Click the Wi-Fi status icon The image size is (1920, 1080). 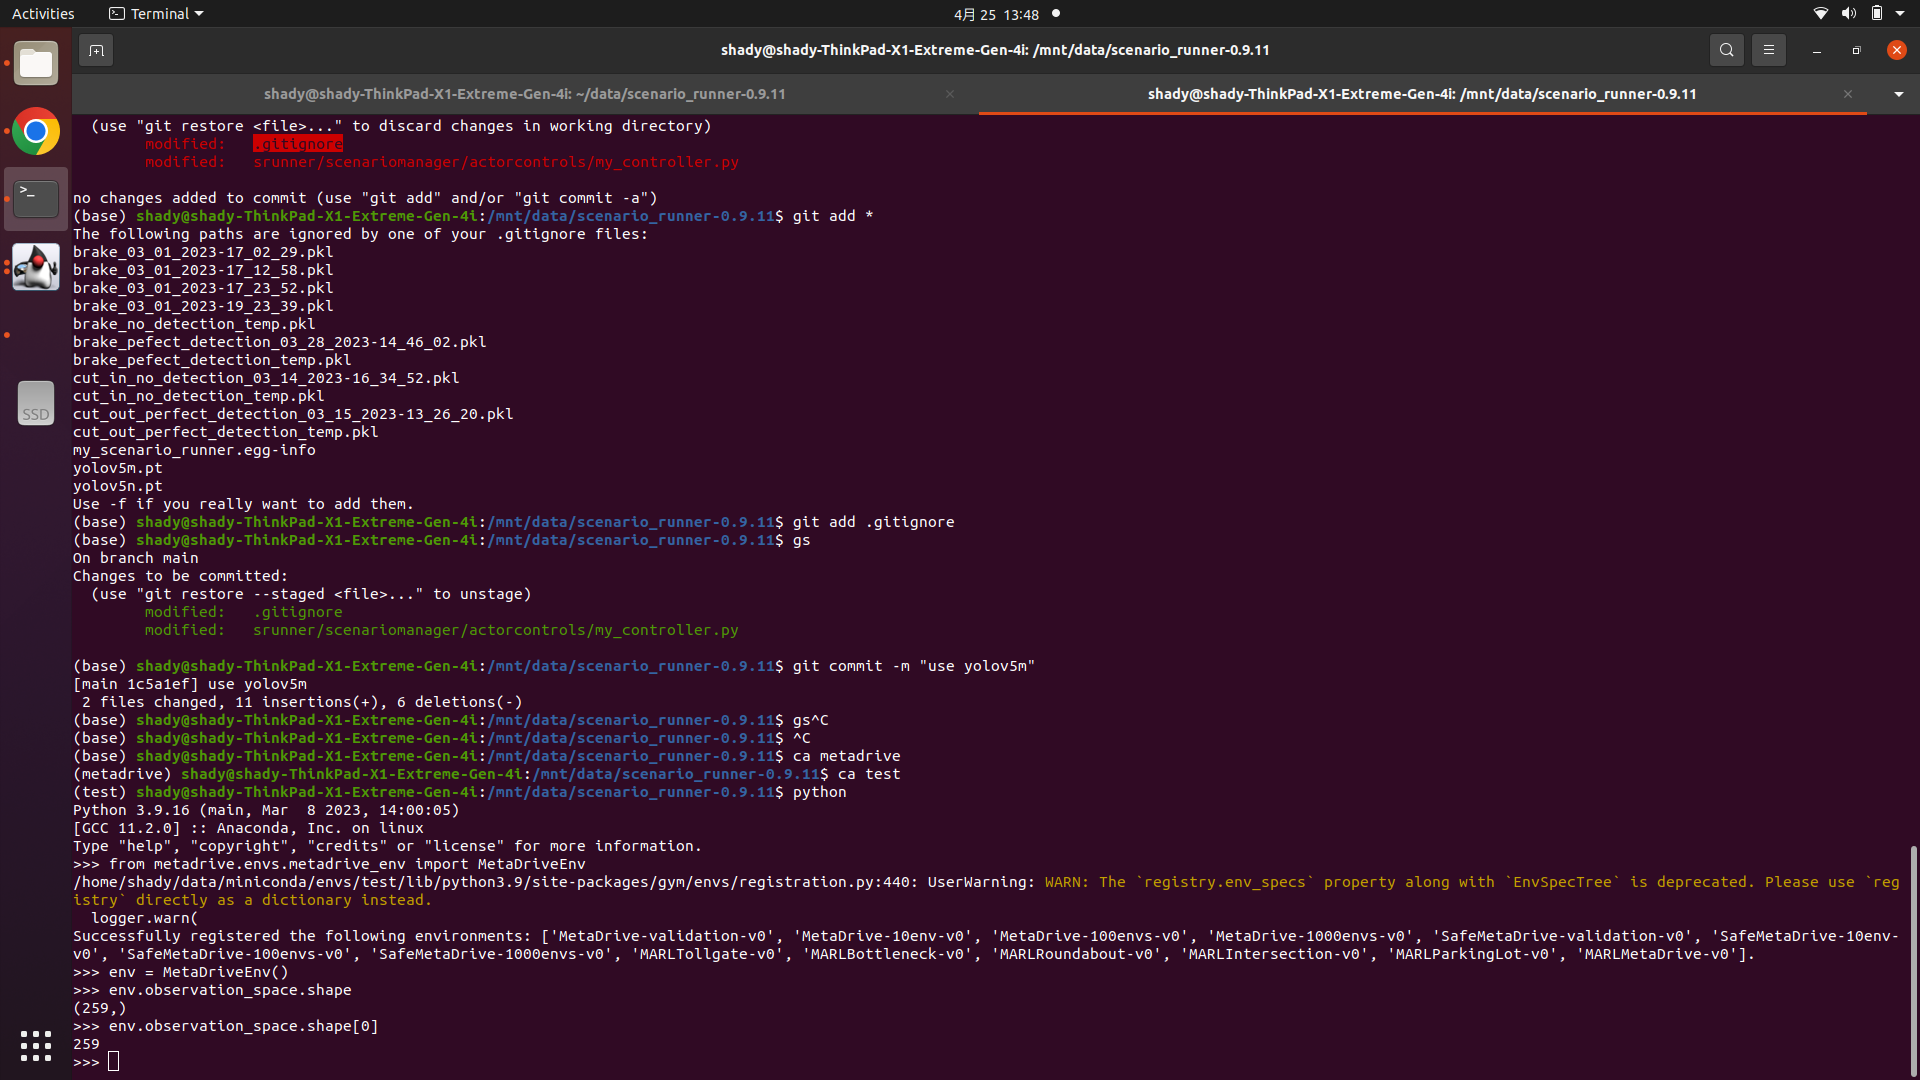[x=1819, y=13]
